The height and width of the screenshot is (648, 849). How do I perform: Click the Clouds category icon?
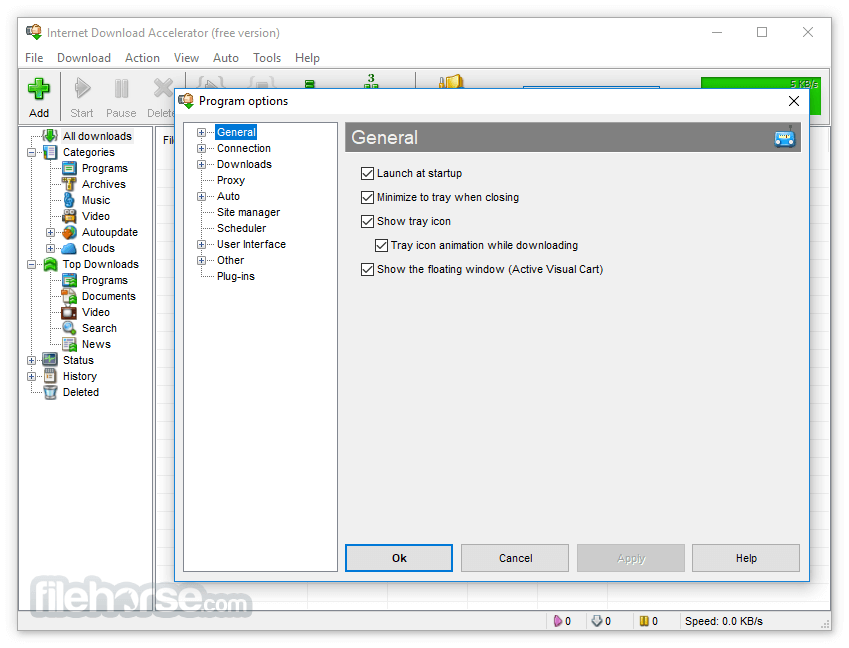pyautogui.click(x=69, y=248)
